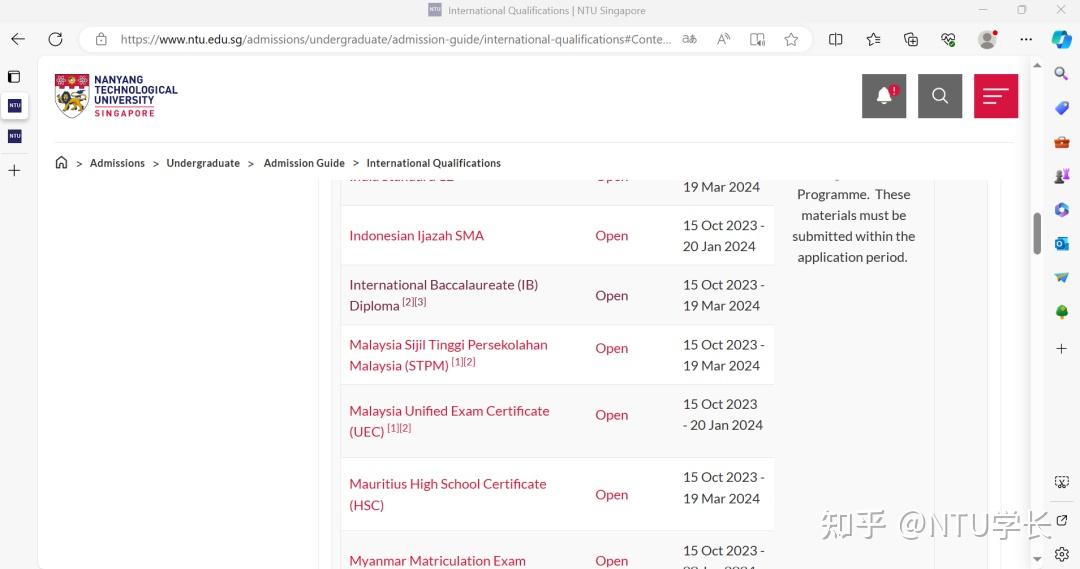Toggle Edge split screen view
1080x569 pixels.
[836, 39]
